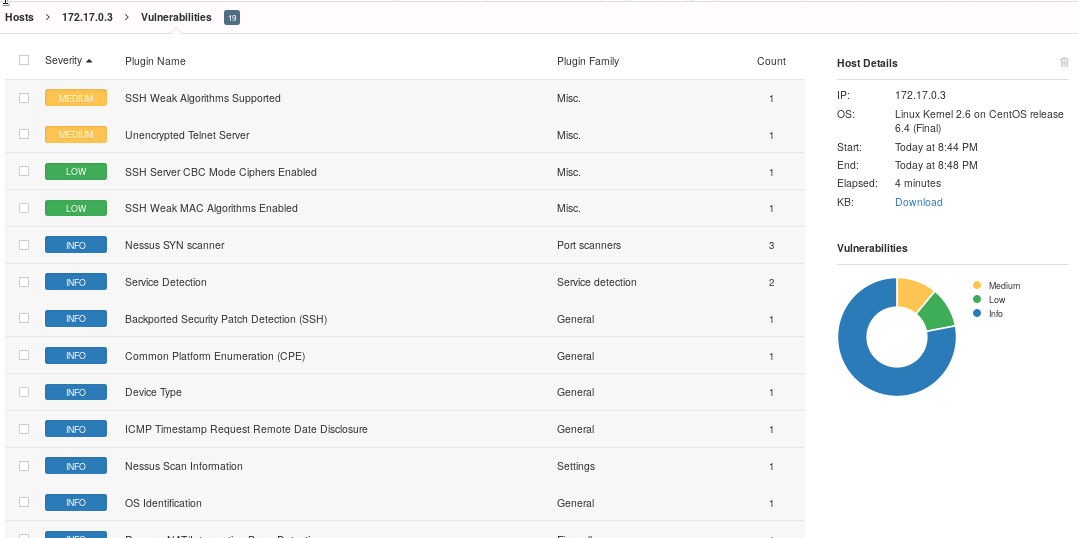Sort by the Severity column arrow
Viewport: 1078px width, 538px height.
tap(89, 61)
